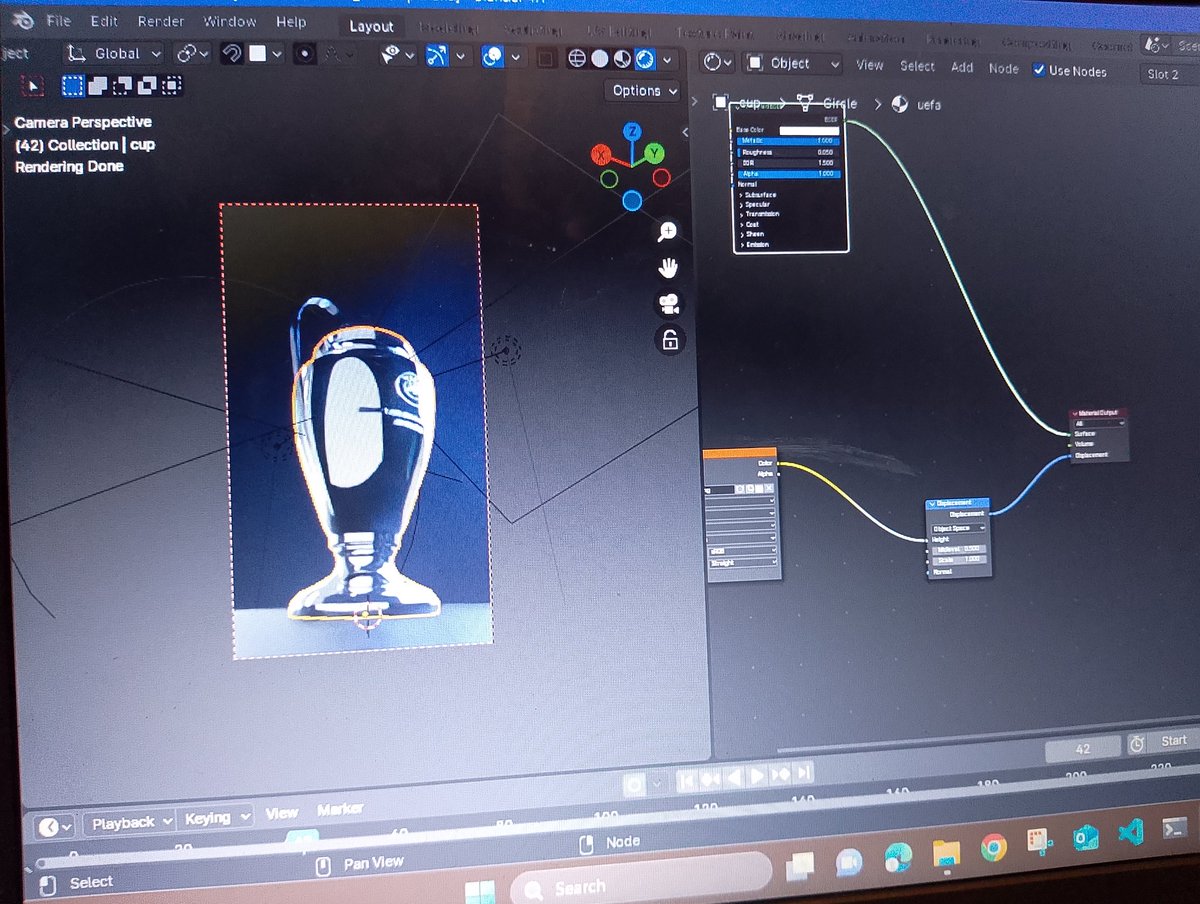1200x904 pixels.
Task: Toggle the Use Nodes checkbox
Action: pyautogui.click(x=1039, y=70)
